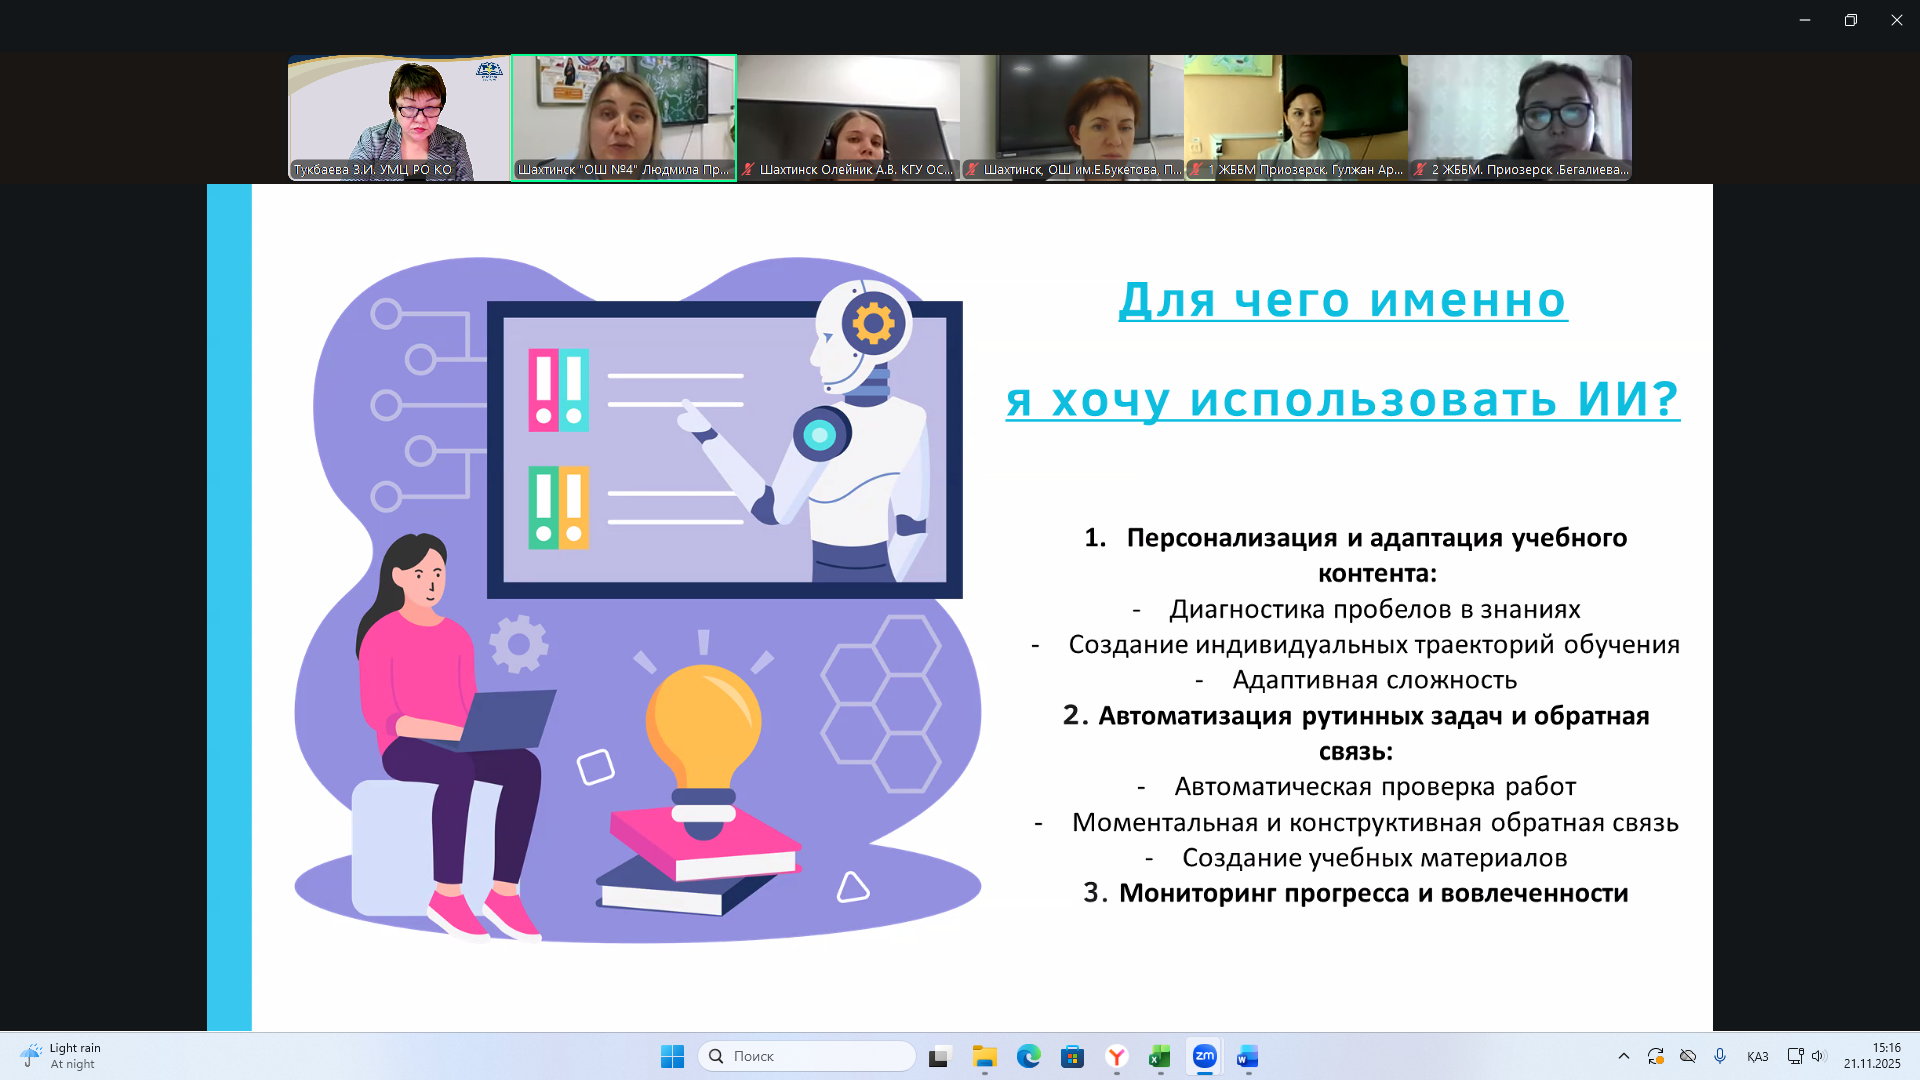Select Тукбаева З.И. participant video tile
This screenshot has width=1920, height=1080.
[399, 117]
